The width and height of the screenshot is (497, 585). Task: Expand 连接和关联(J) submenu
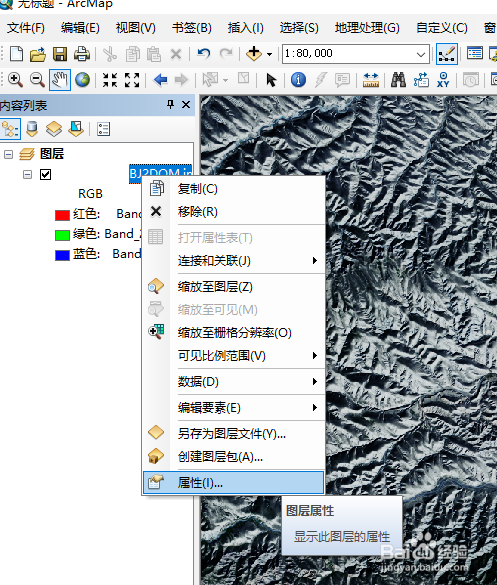click(233, 260)
